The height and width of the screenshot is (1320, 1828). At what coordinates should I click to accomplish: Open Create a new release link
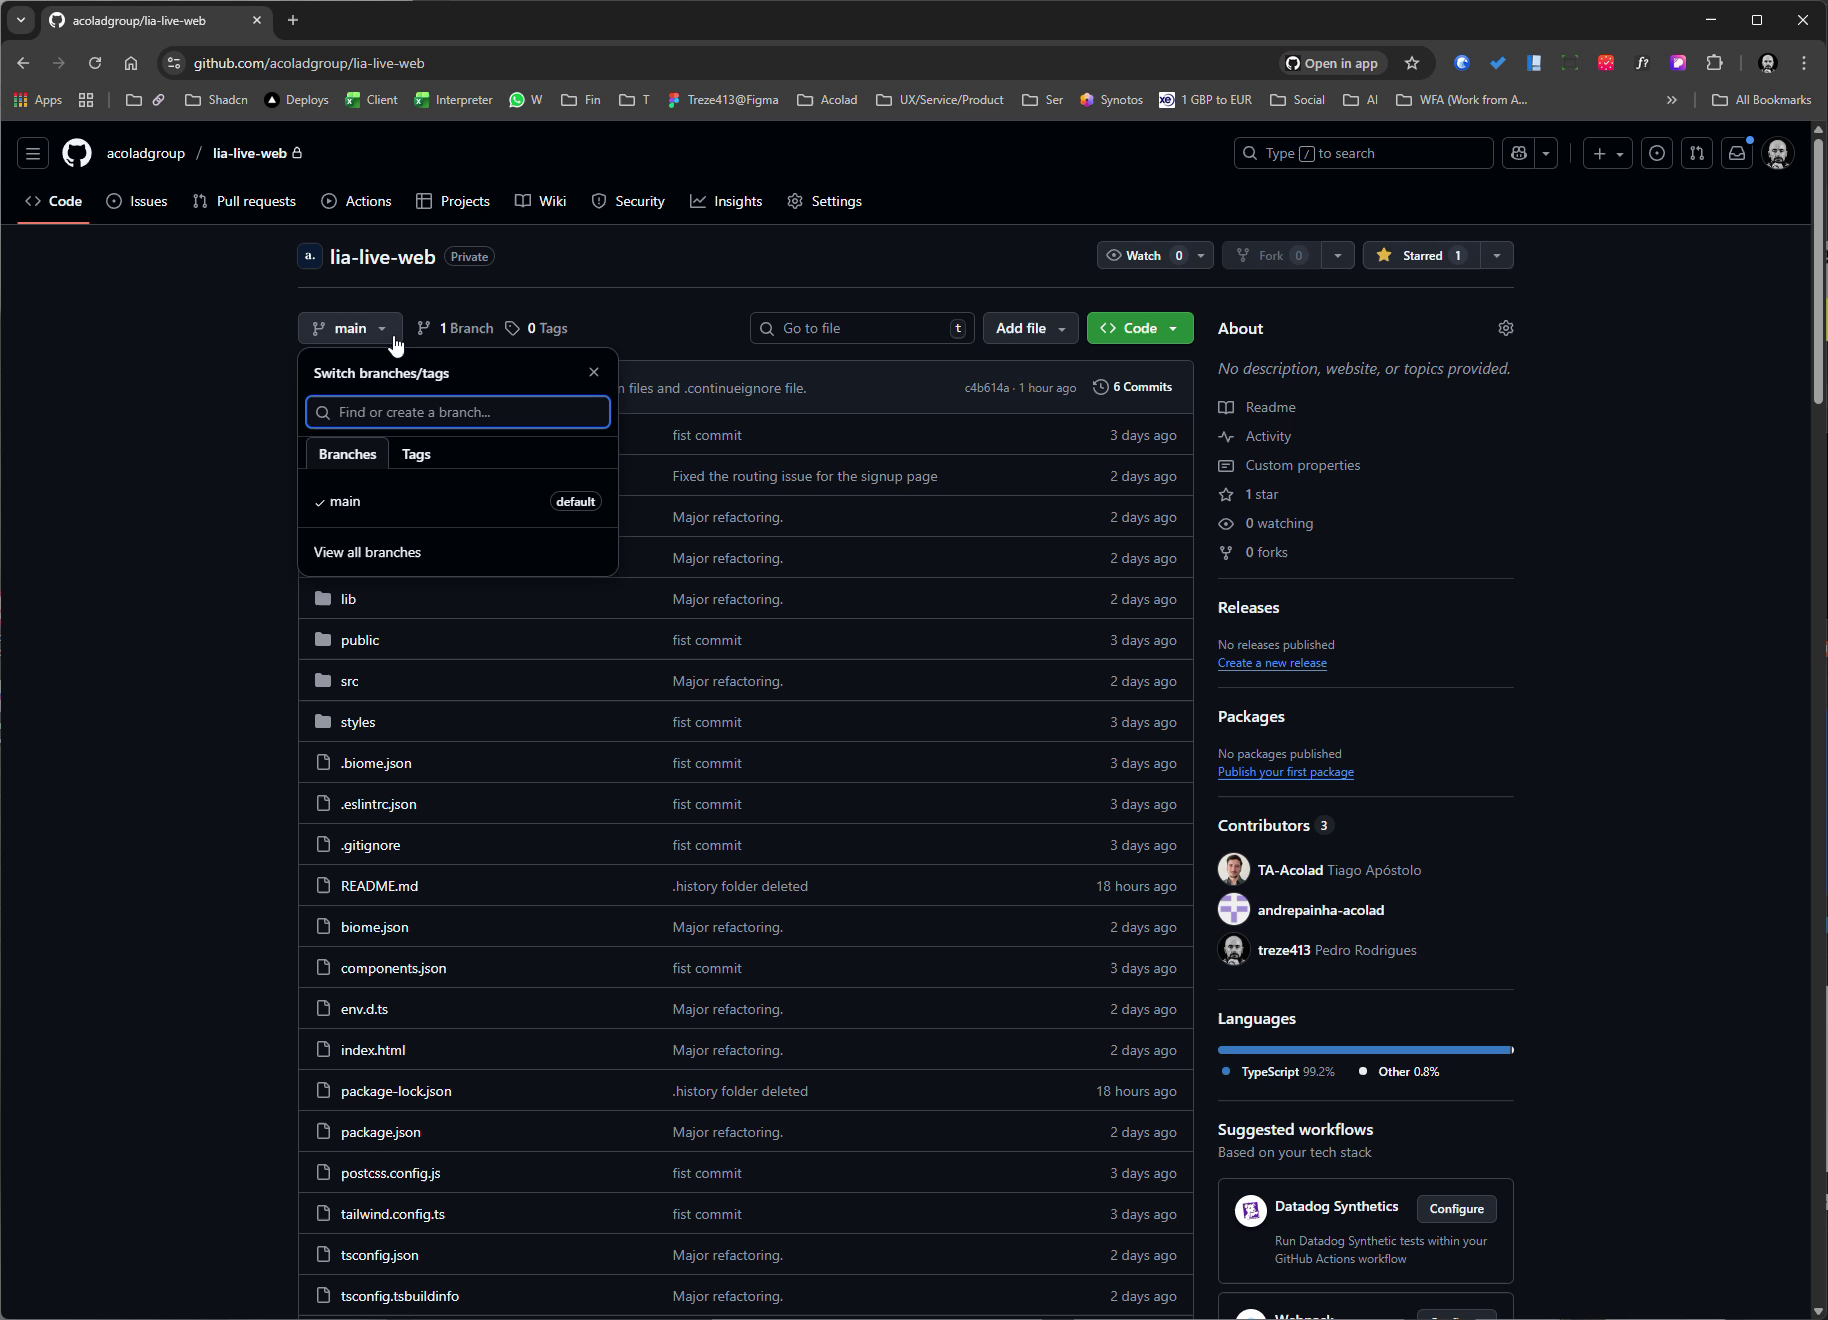point(1272,662)
